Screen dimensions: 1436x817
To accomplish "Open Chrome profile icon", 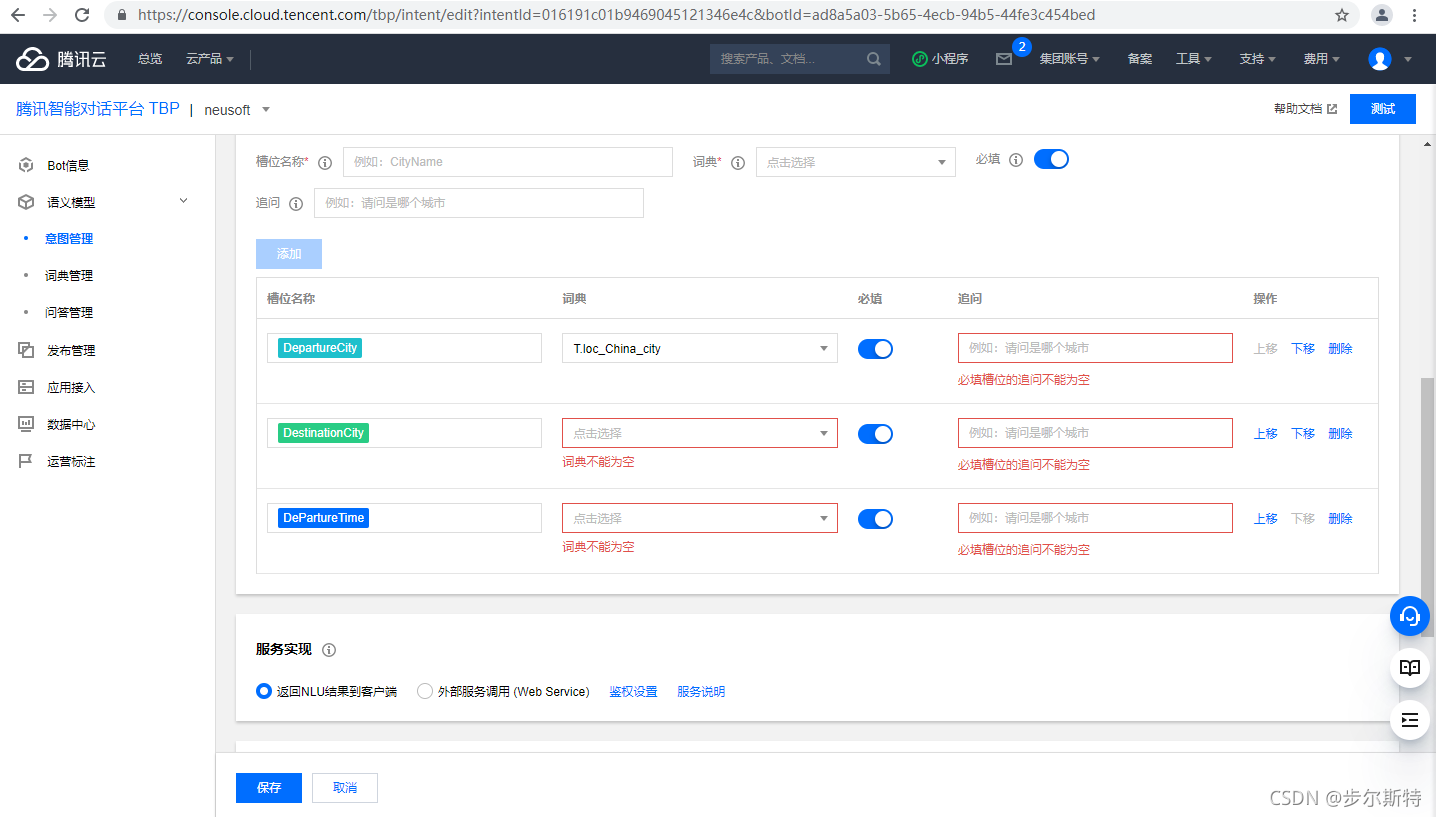I will [x=1382, y=15].
